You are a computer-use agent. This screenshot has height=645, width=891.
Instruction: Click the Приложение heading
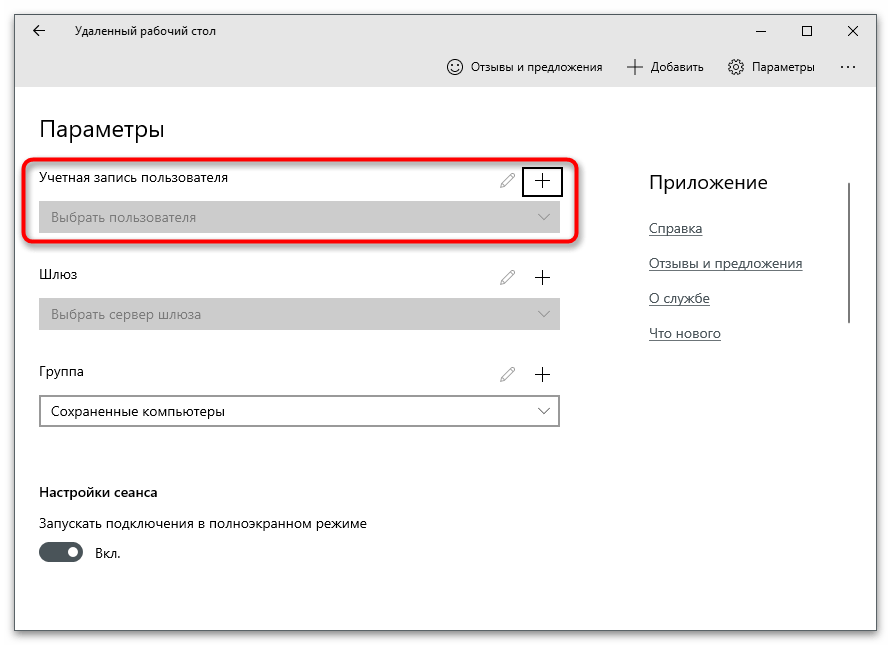[708, 182]
